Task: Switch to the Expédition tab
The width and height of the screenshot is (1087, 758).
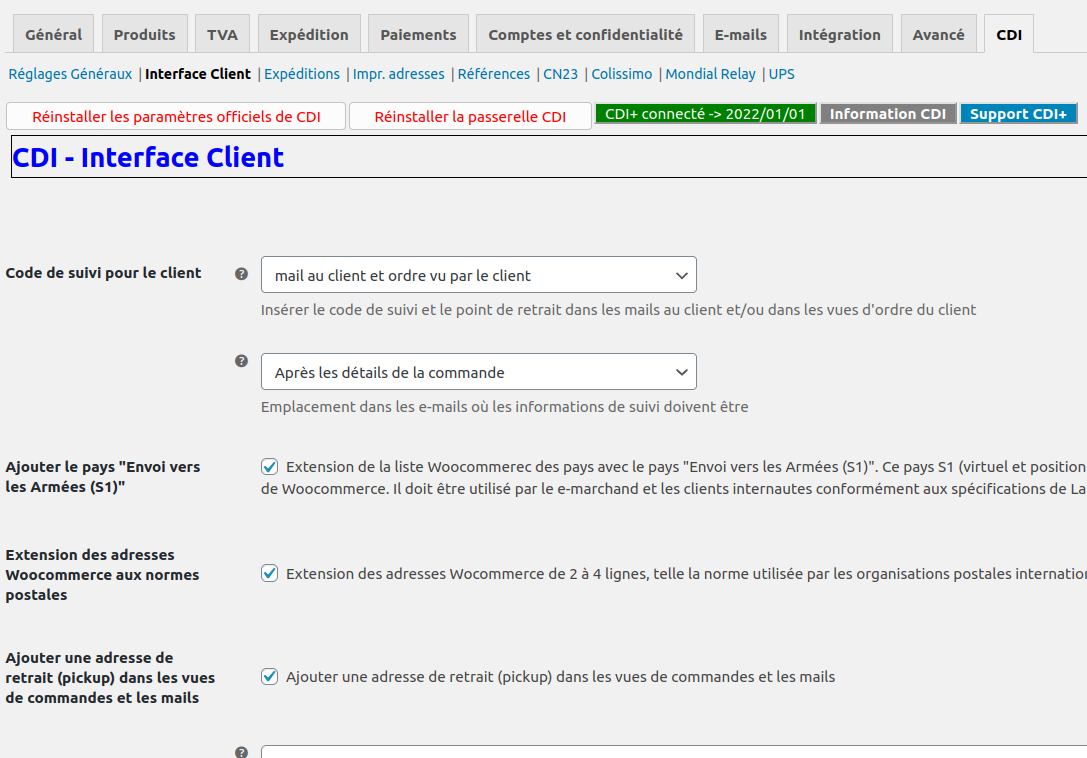Action: point(309,34)
